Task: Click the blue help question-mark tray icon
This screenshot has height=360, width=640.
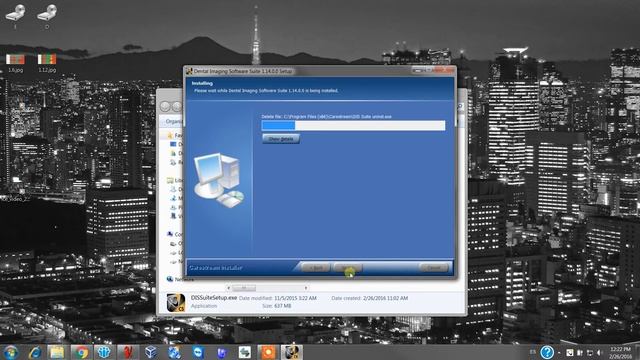Action: [x=547, y=352]
